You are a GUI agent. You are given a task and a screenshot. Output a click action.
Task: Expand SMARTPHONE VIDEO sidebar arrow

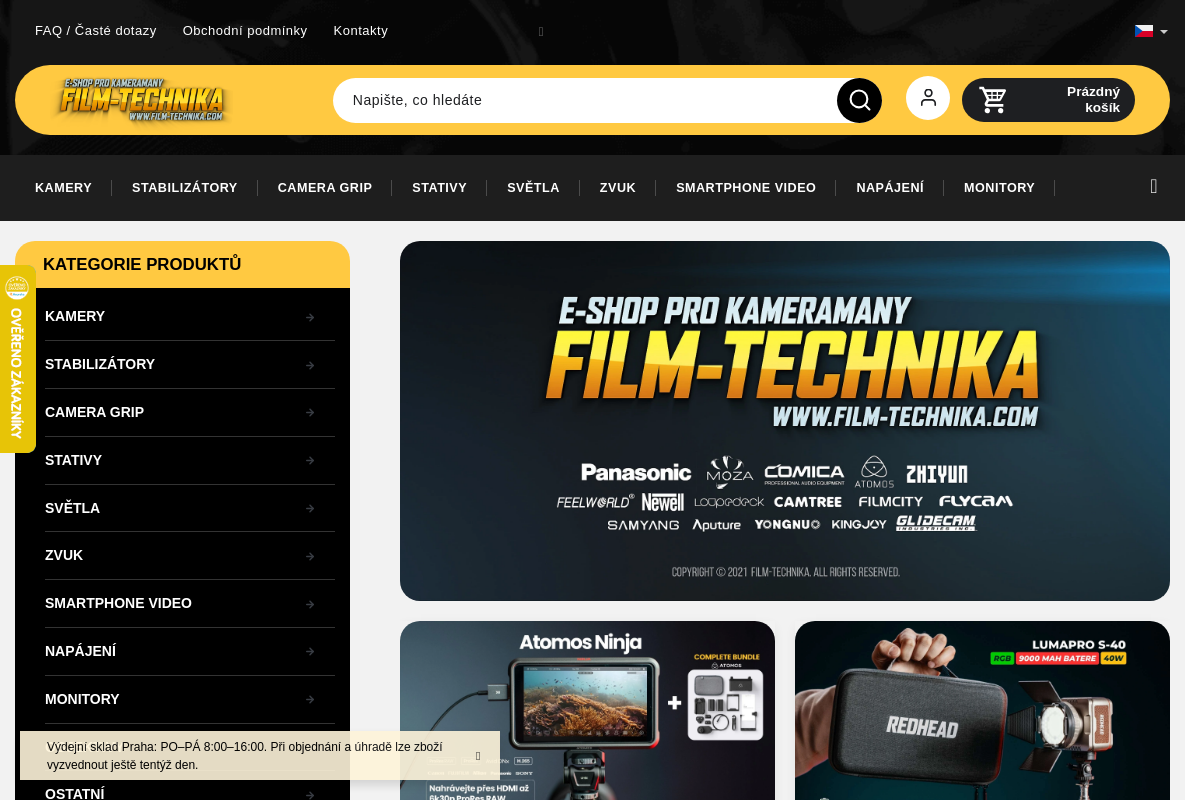[310, 604]
